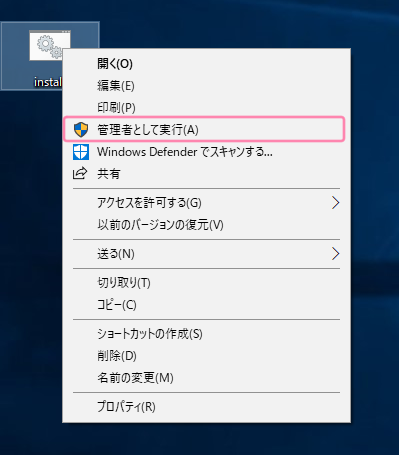Choose 開く(O) from the context menu
399x455 pixels.
click(x=206, y=64)
